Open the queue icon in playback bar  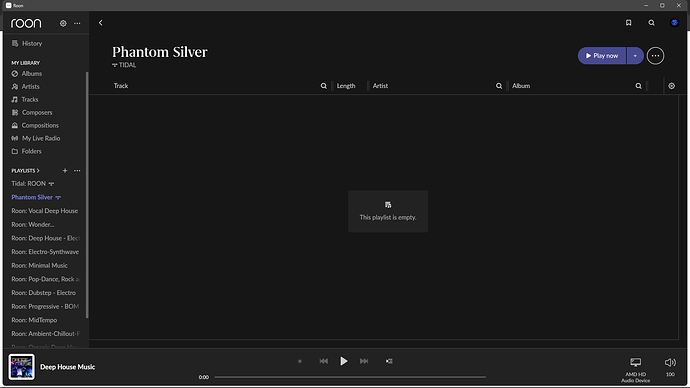pyautogui.click(x=389, y=361)
